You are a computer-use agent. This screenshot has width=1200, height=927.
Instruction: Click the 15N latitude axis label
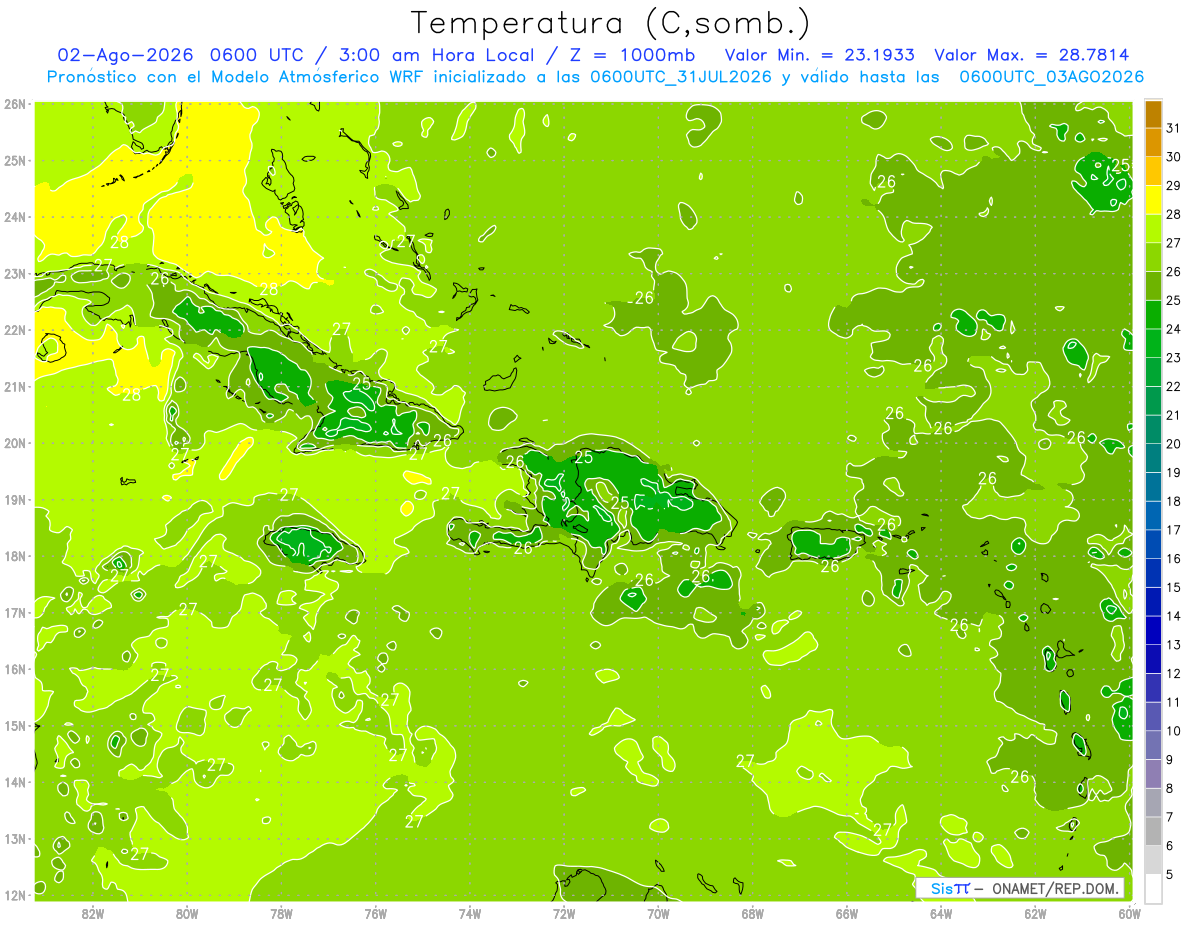16,726
